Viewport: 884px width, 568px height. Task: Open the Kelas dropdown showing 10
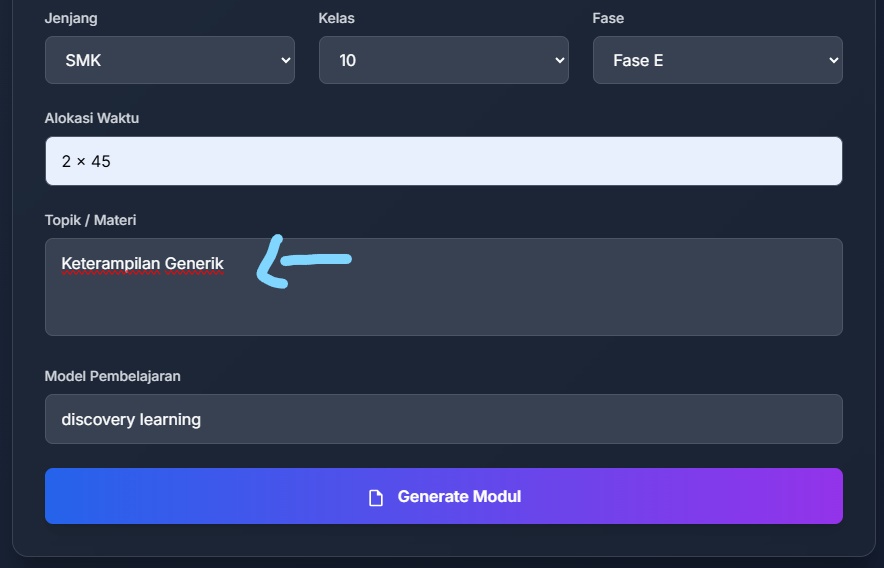point(444,60)
